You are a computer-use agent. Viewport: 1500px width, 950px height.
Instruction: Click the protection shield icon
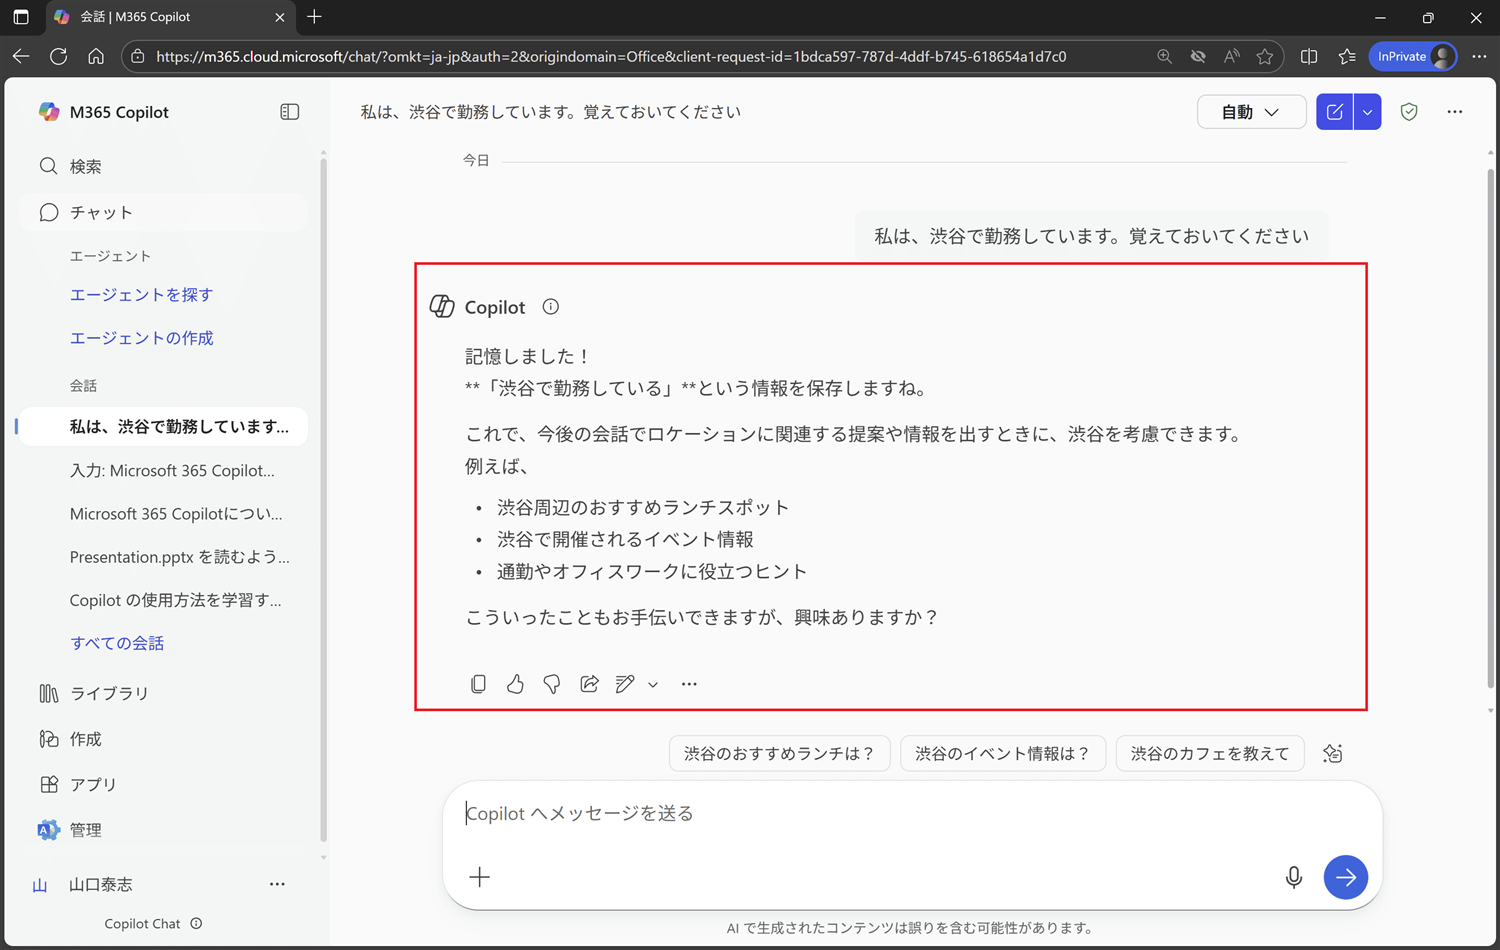coord(1409,112)
